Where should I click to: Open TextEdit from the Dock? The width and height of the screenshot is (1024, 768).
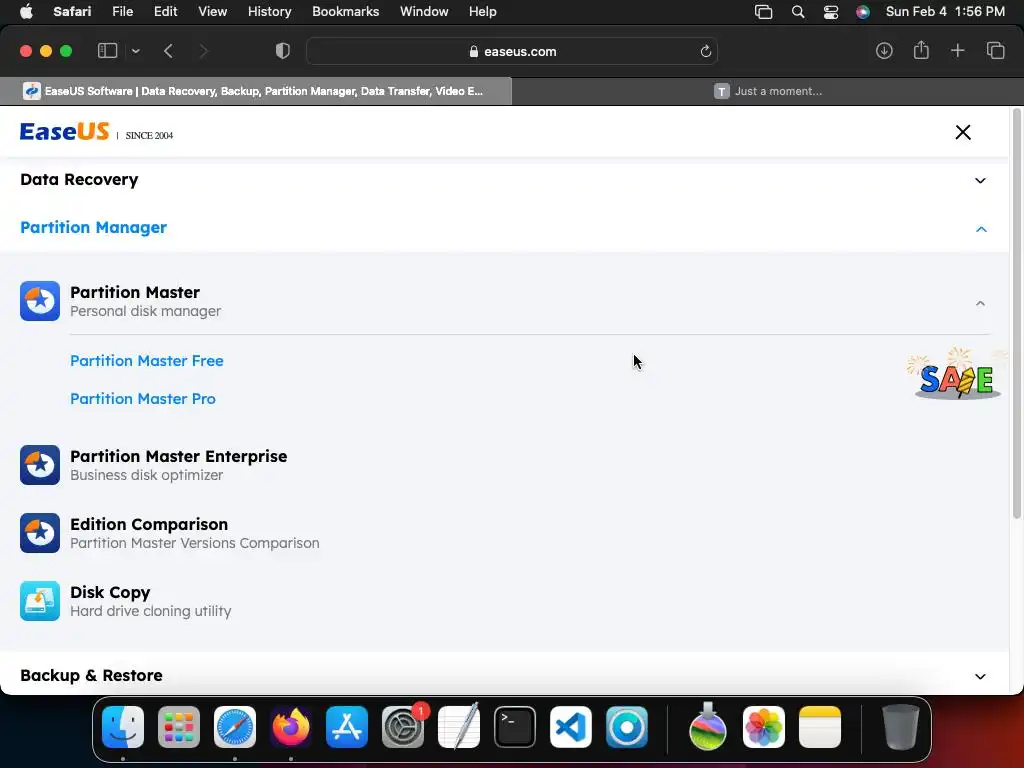458,727
